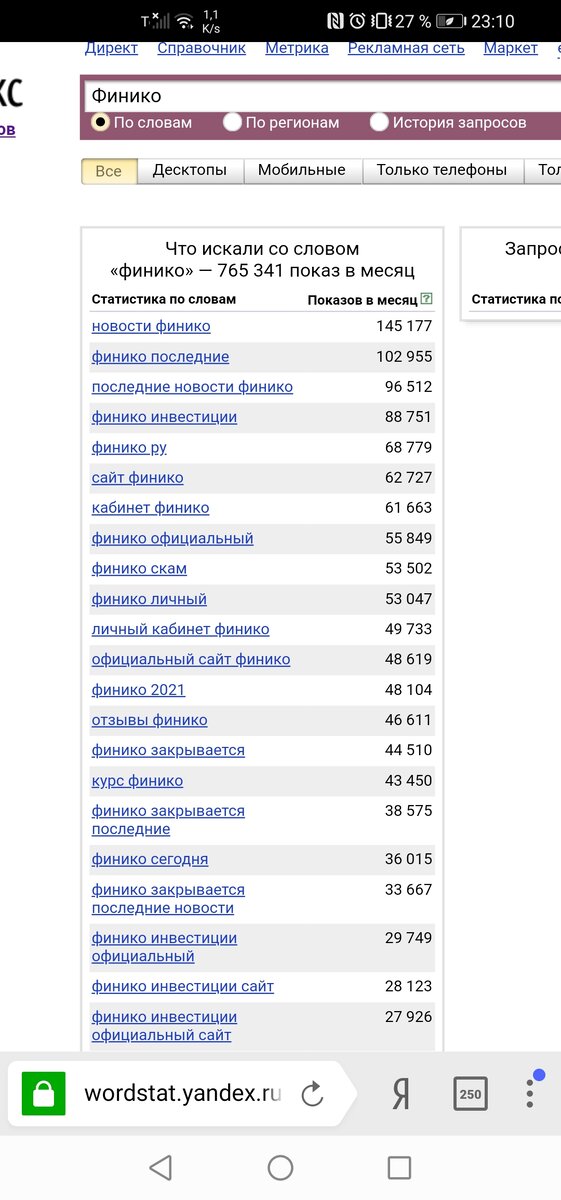Image resolution: width=561 pixels, height=1200 pixels.
Task: Tap the Android back navigation triangle
Action: [x=160, y=1167]
